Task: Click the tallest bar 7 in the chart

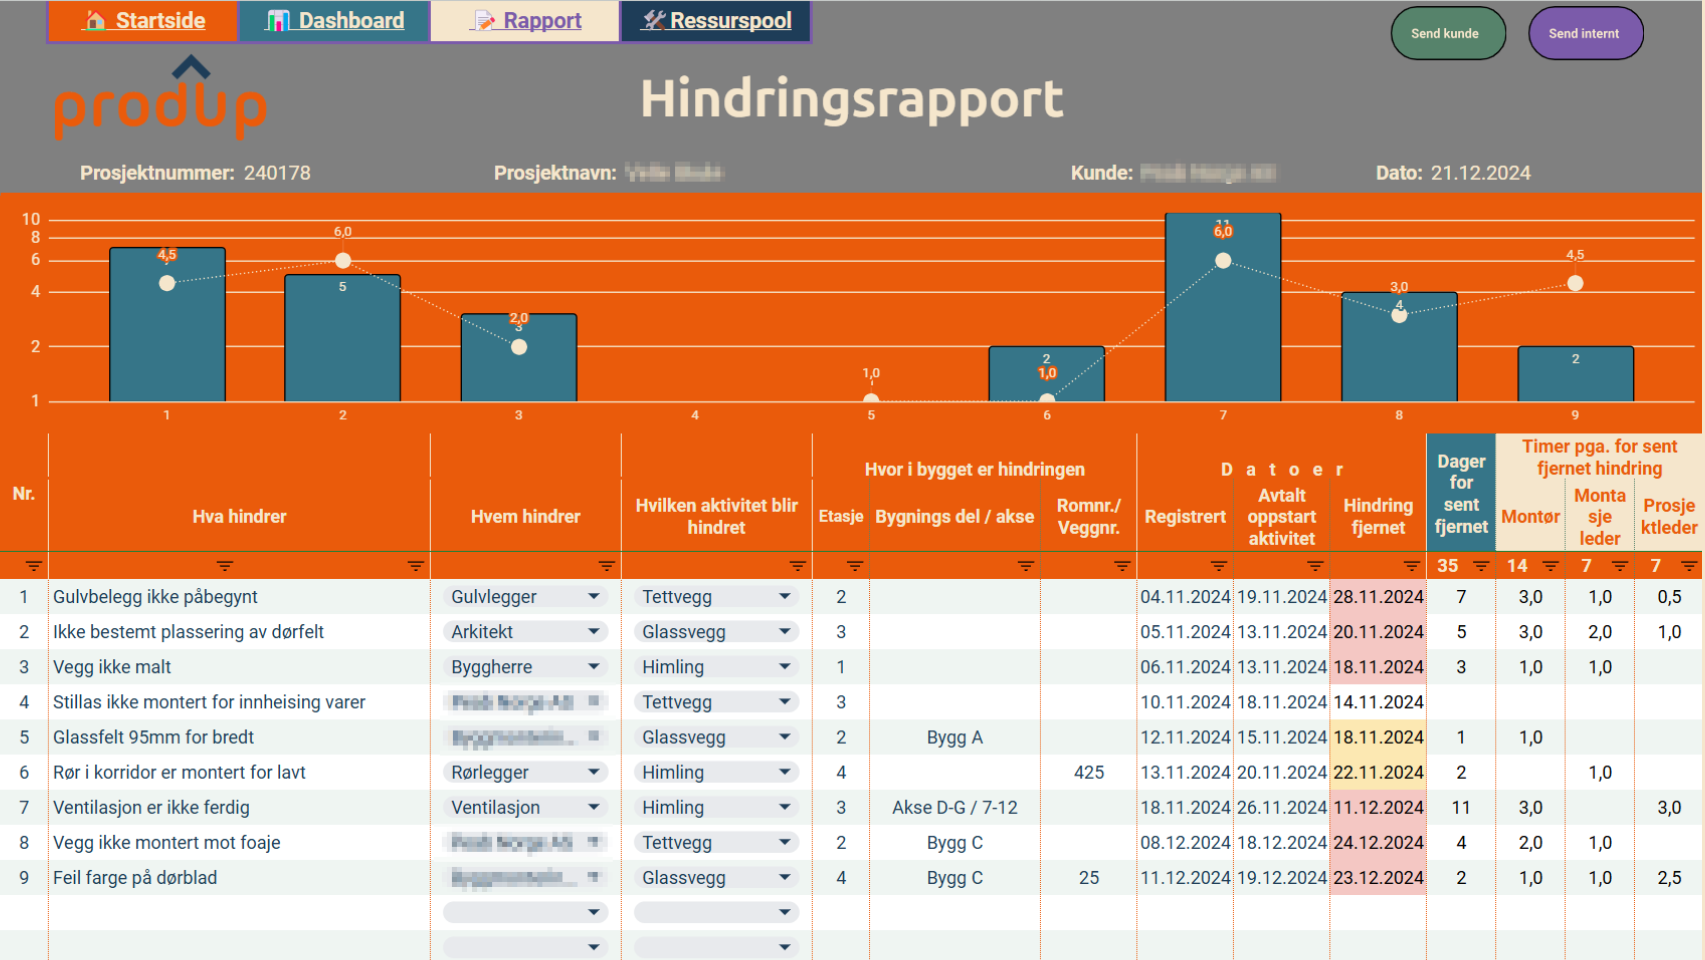Action: [1223, 307]
